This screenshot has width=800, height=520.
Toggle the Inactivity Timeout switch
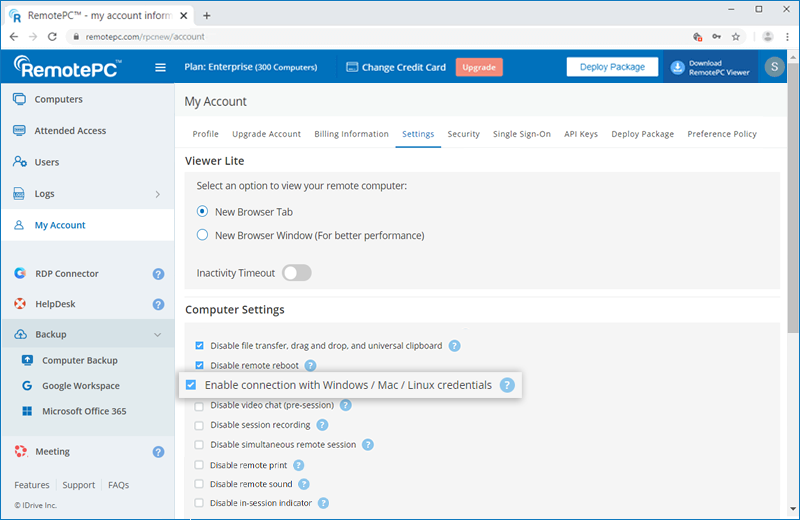(297, 273)
